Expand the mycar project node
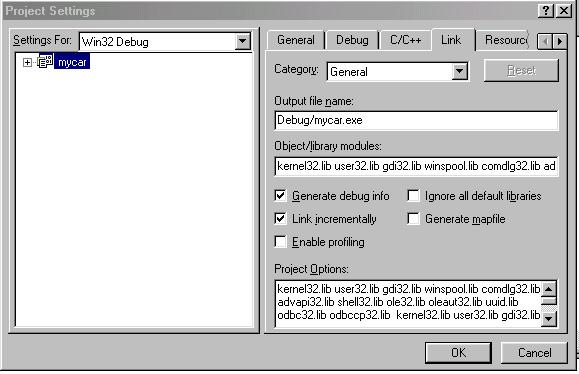The width and height of the screenshot is (579, 374). 27,62
